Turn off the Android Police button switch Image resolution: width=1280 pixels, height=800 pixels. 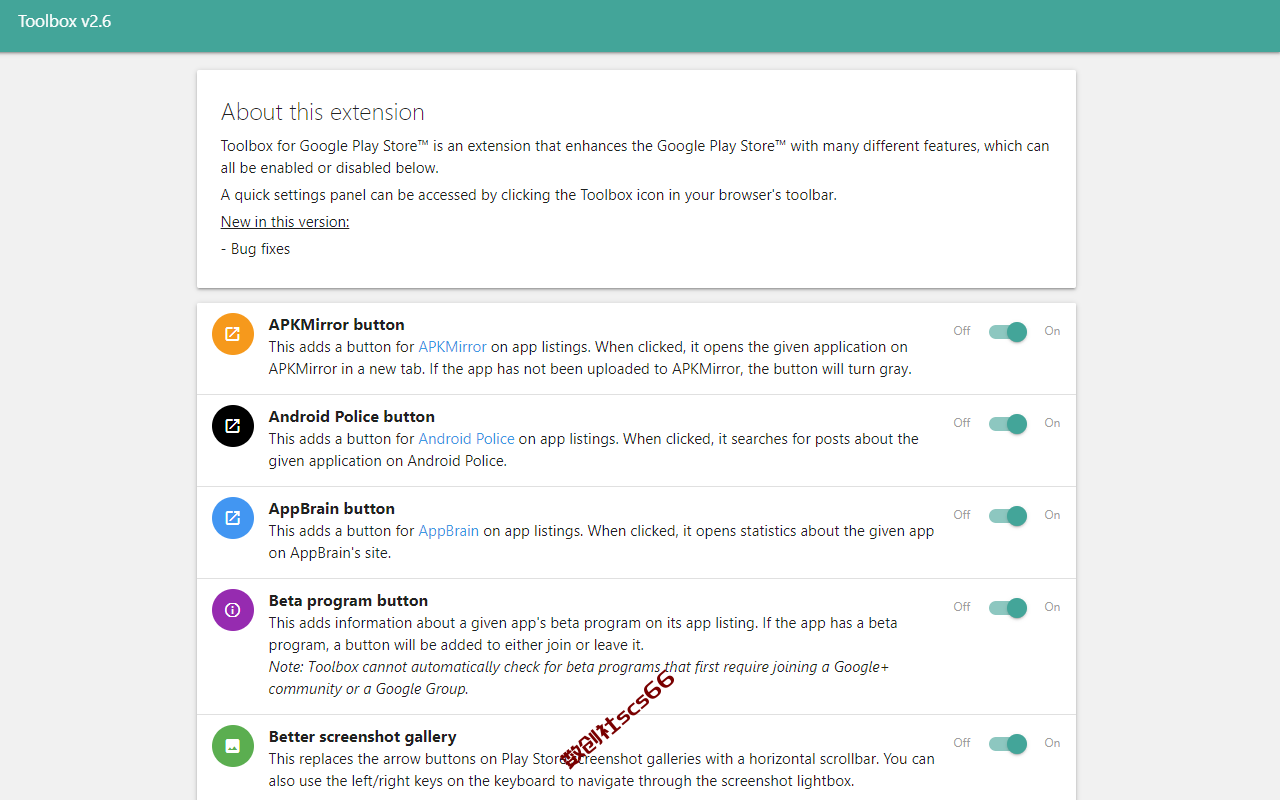(x=1008, y=424)
